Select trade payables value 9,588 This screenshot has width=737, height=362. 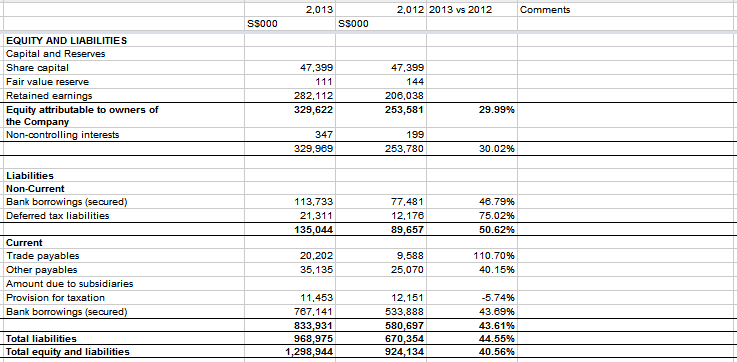(x=381, y=256)
